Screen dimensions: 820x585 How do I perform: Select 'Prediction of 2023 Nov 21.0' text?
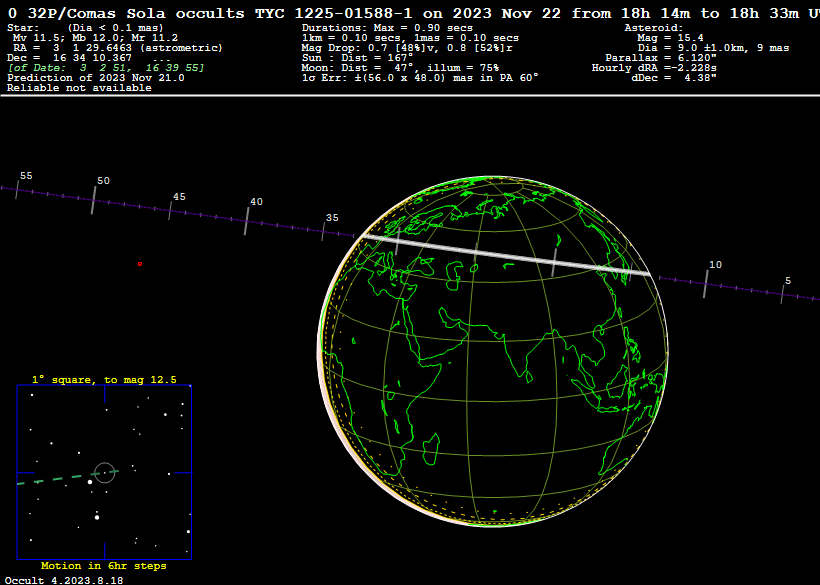click(x=95, y=78)
